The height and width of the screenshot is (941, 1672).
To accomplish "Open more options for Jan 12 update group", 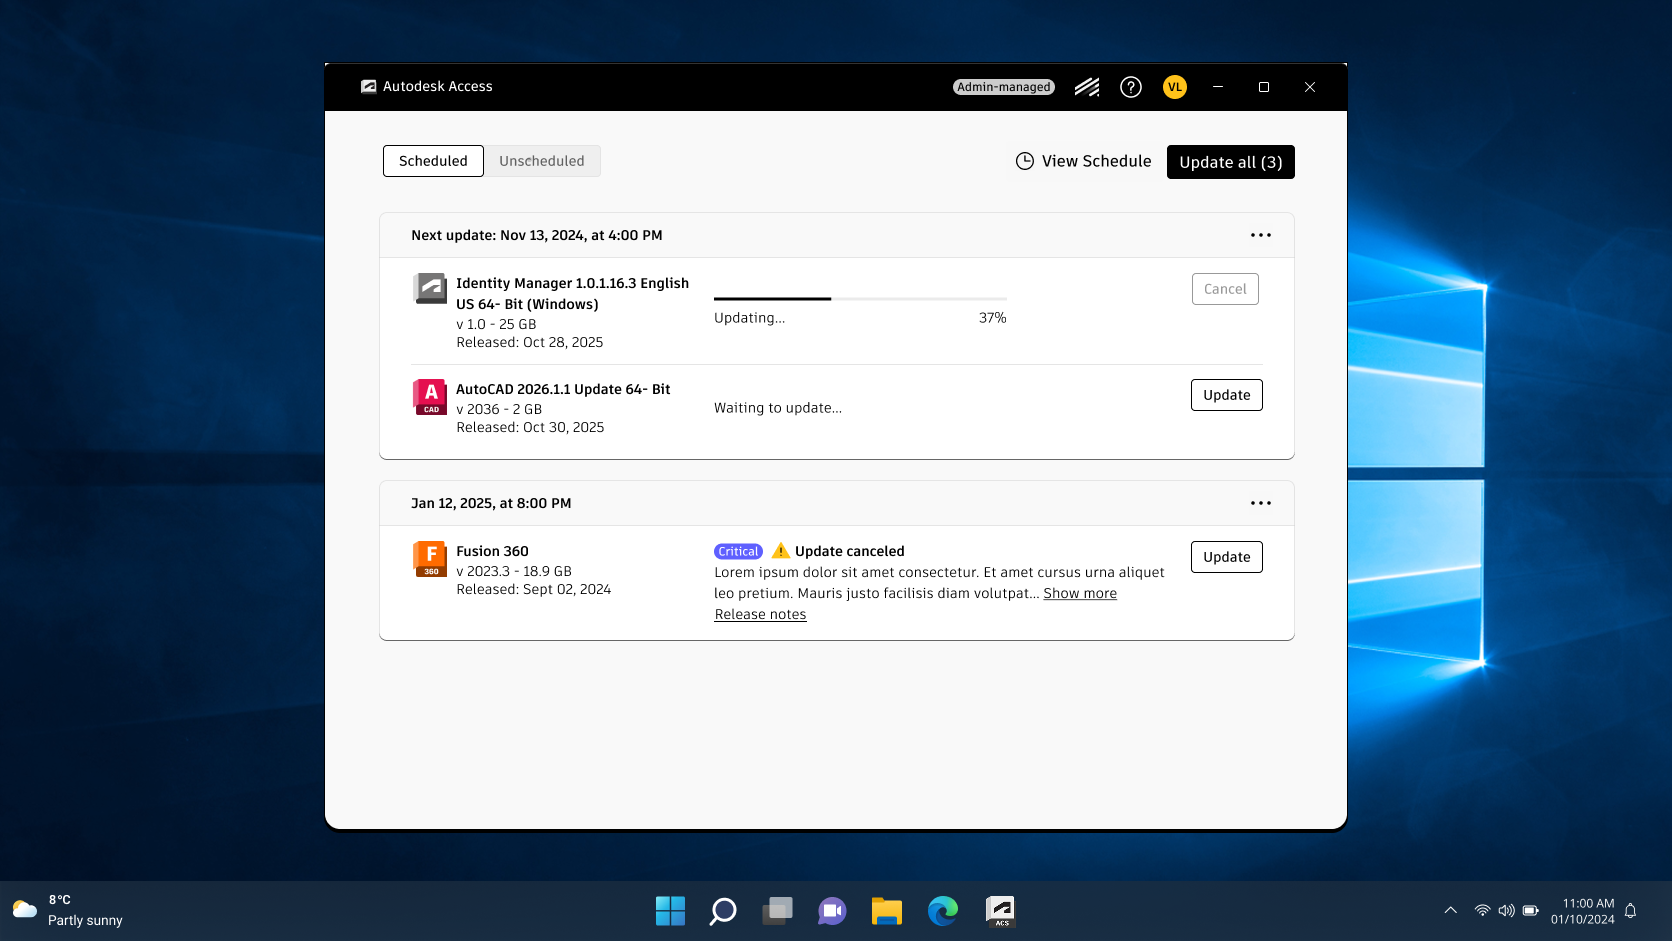I will pyautogui.click(x=1261, y=503).
